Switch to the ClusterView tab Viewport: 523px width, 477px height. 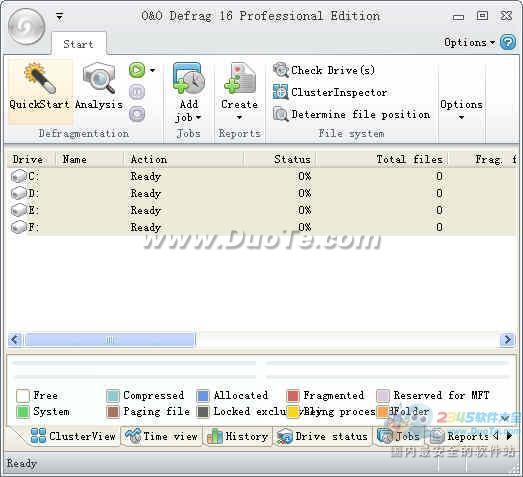[72, 436]
